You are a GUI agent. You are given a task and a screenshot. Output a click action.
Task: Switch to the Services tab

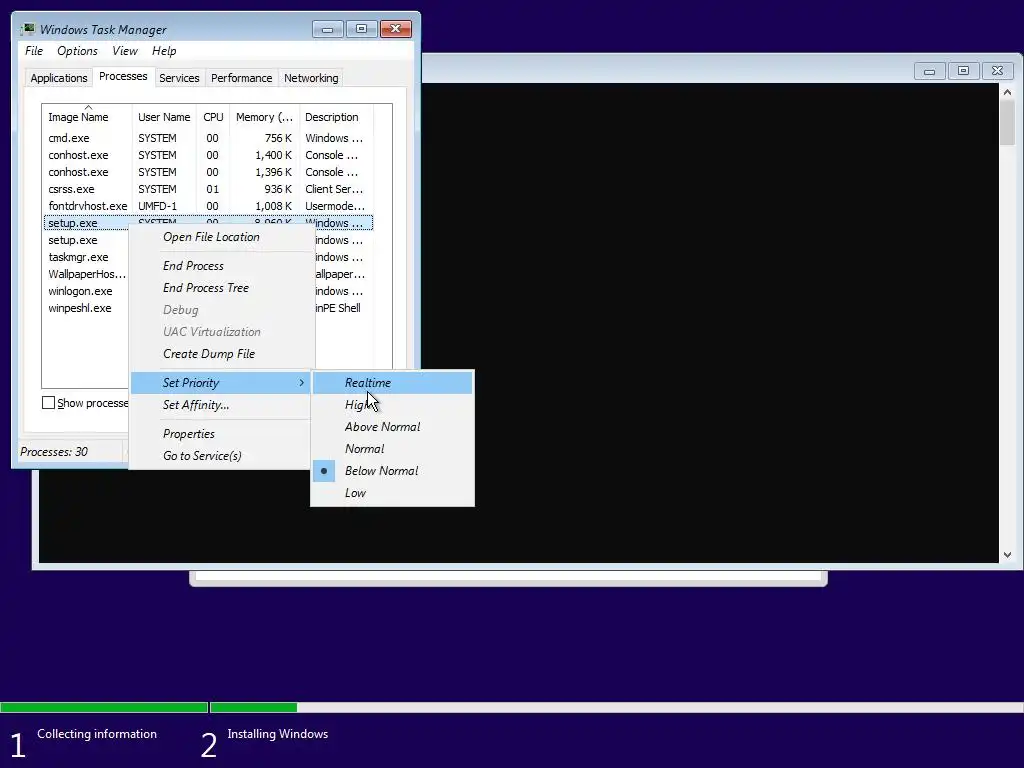(x=179, y=78)
